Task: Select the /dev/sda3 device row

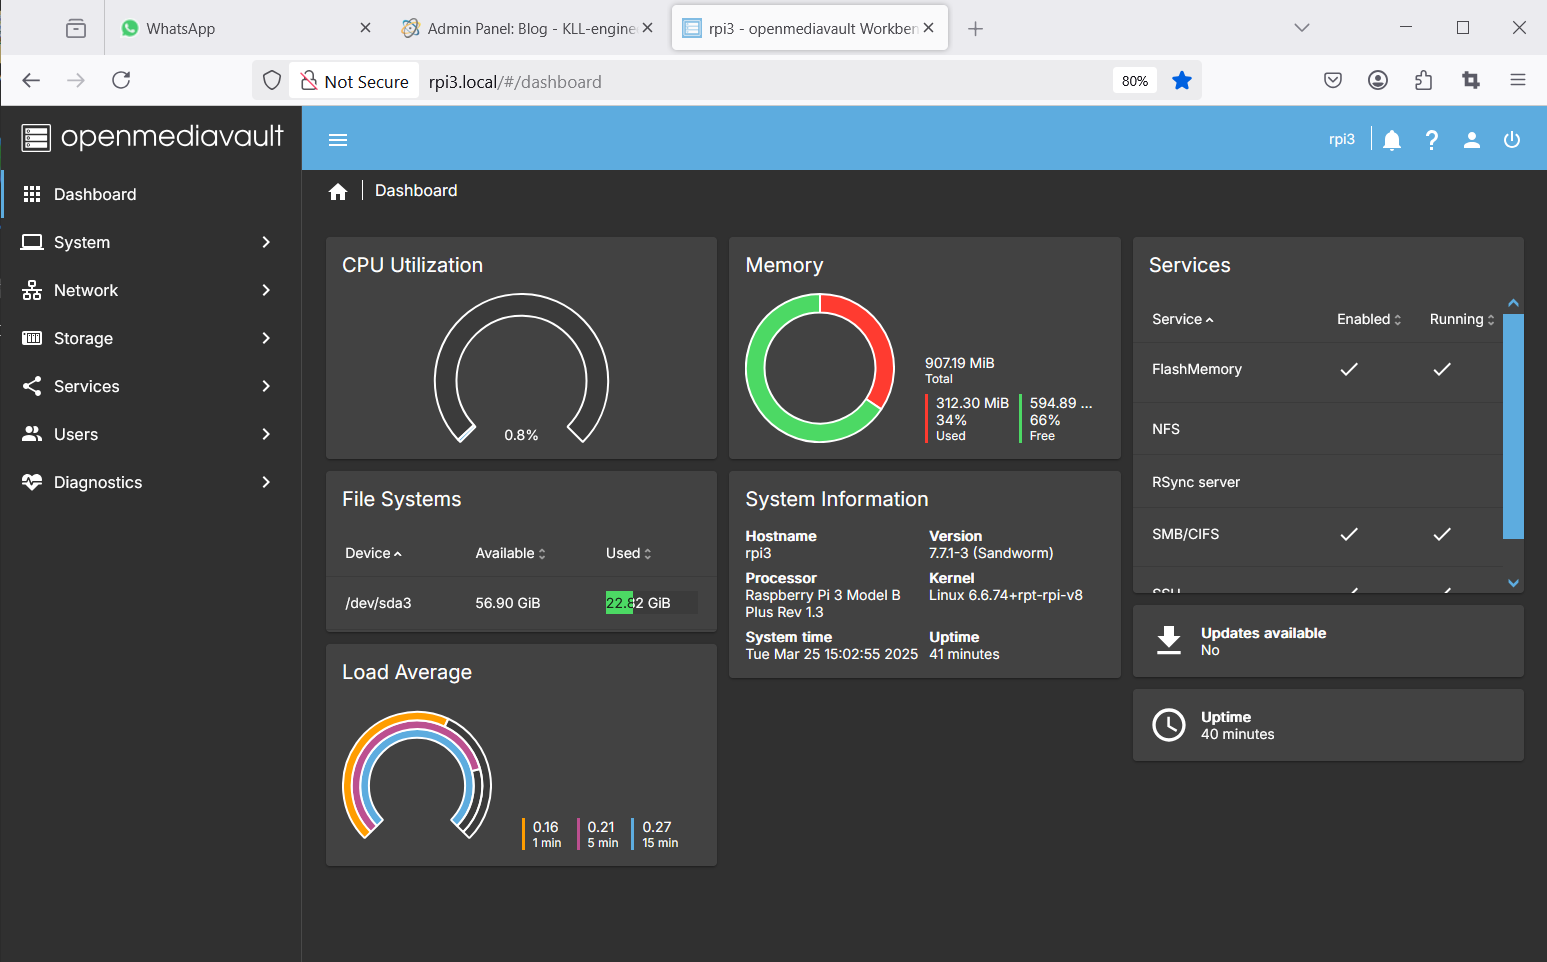Action: [x=521, y=603]
